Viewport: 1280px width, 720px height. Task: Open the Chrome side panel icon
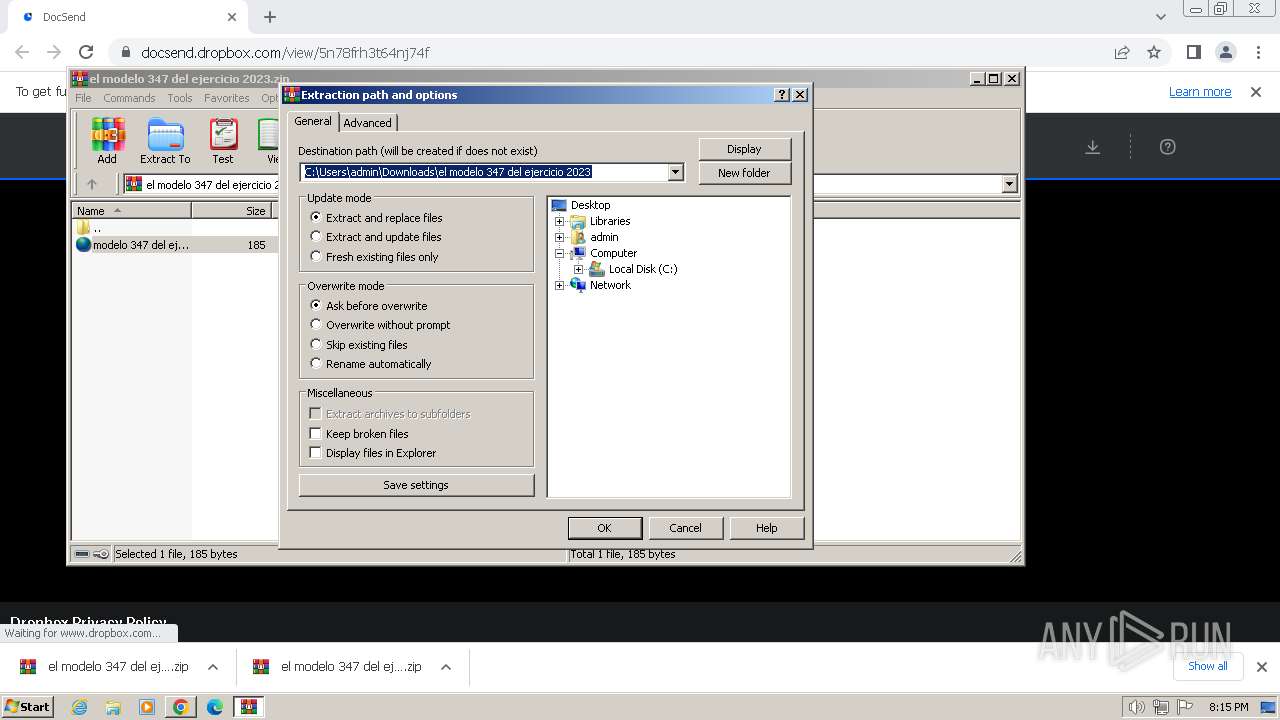click(1193, 52)
